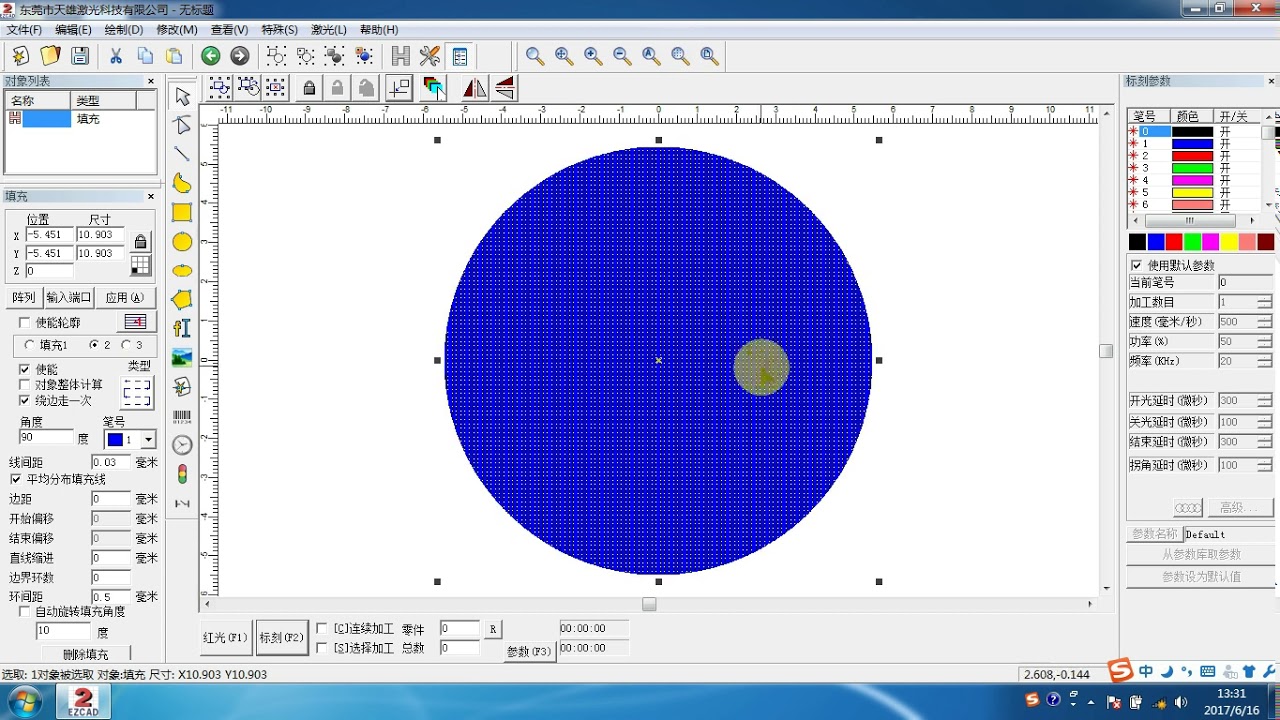Image resolution: width=1280 pixels, height=720 pixels.
Task: Save the file with the floppy disk icon
Action: 80,56
